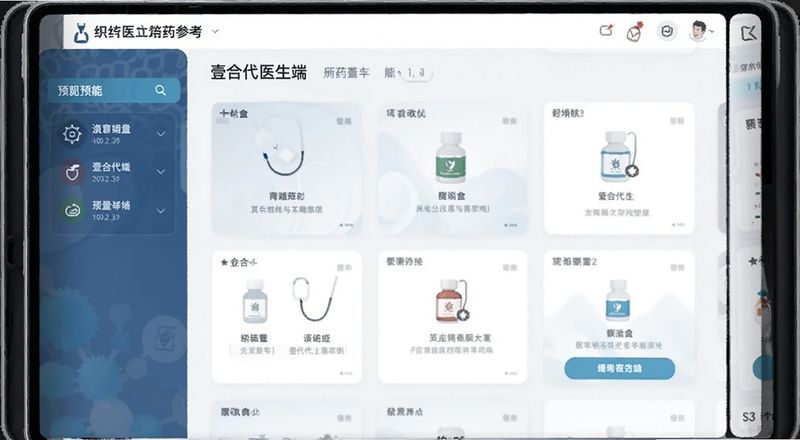This screenshot has width=800, height=440.
Task: Click the blue button in the last product card
Action: (619, 368)
